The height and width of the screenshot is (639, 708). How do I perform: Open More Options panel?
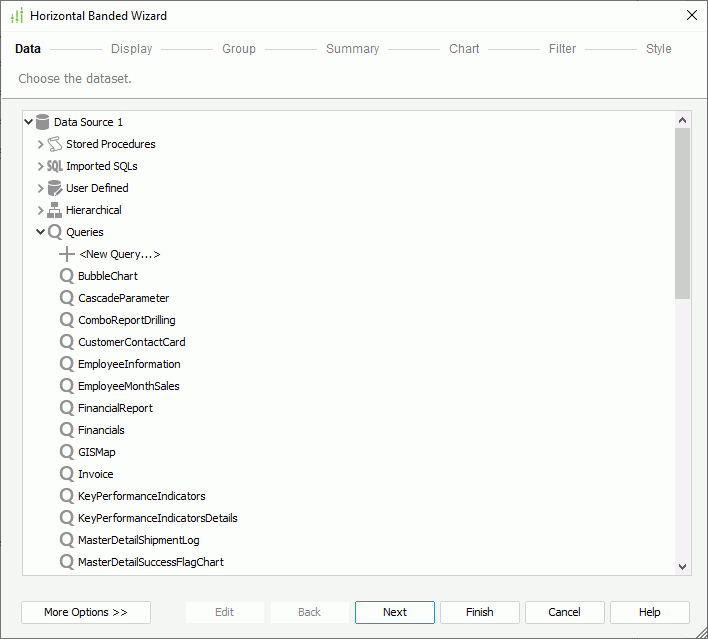coord(86,612)
